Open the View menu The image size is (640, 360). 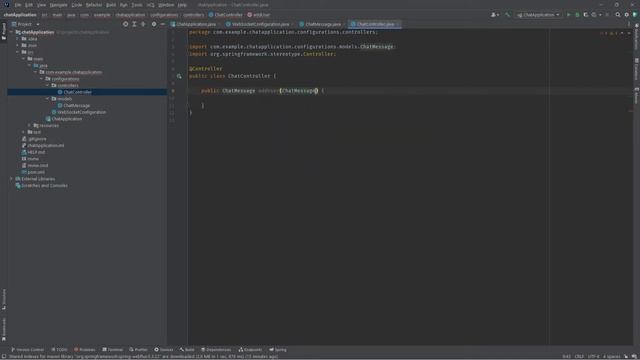coord(41,5)
